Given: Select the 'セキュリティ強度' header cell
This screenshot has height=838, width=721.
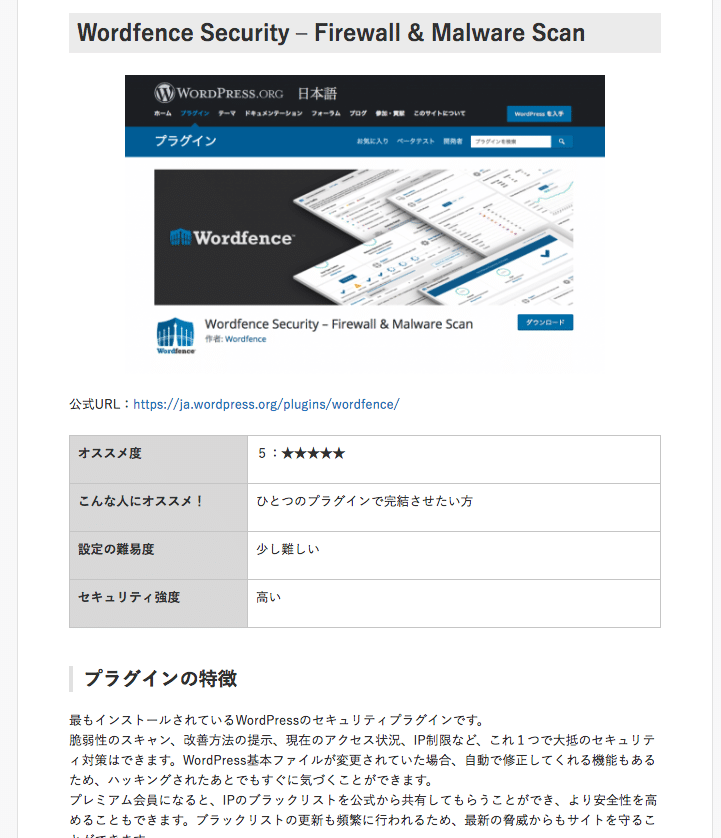Looking at the screenshot, I should [158, 603].
